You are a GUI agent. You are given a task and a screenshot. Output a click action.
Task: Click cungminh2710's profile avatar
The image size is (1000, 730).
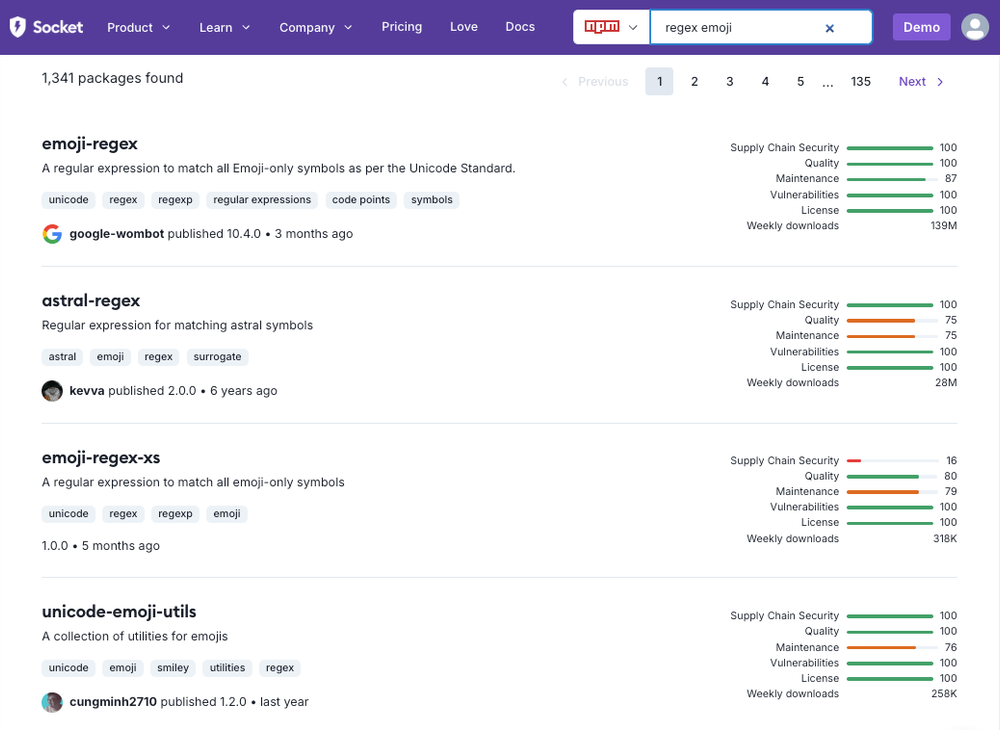pyautogui.click(x=52, y=702)
